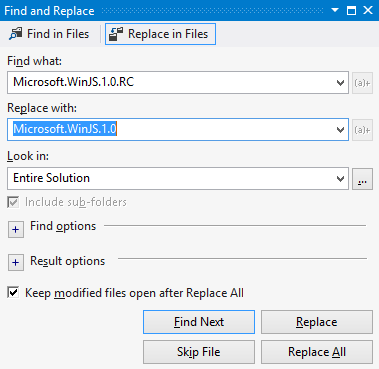Open the window position dropdown arrow in title bar

[x=335, y=10]
